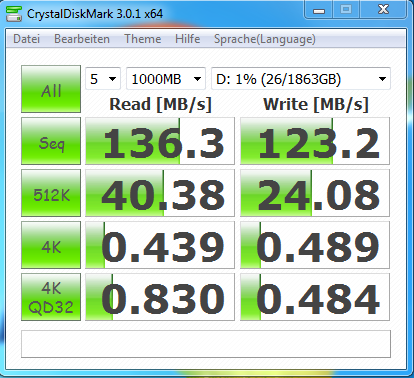
Task: Close the CrystalDiskMark window
Action: (384, 10)
